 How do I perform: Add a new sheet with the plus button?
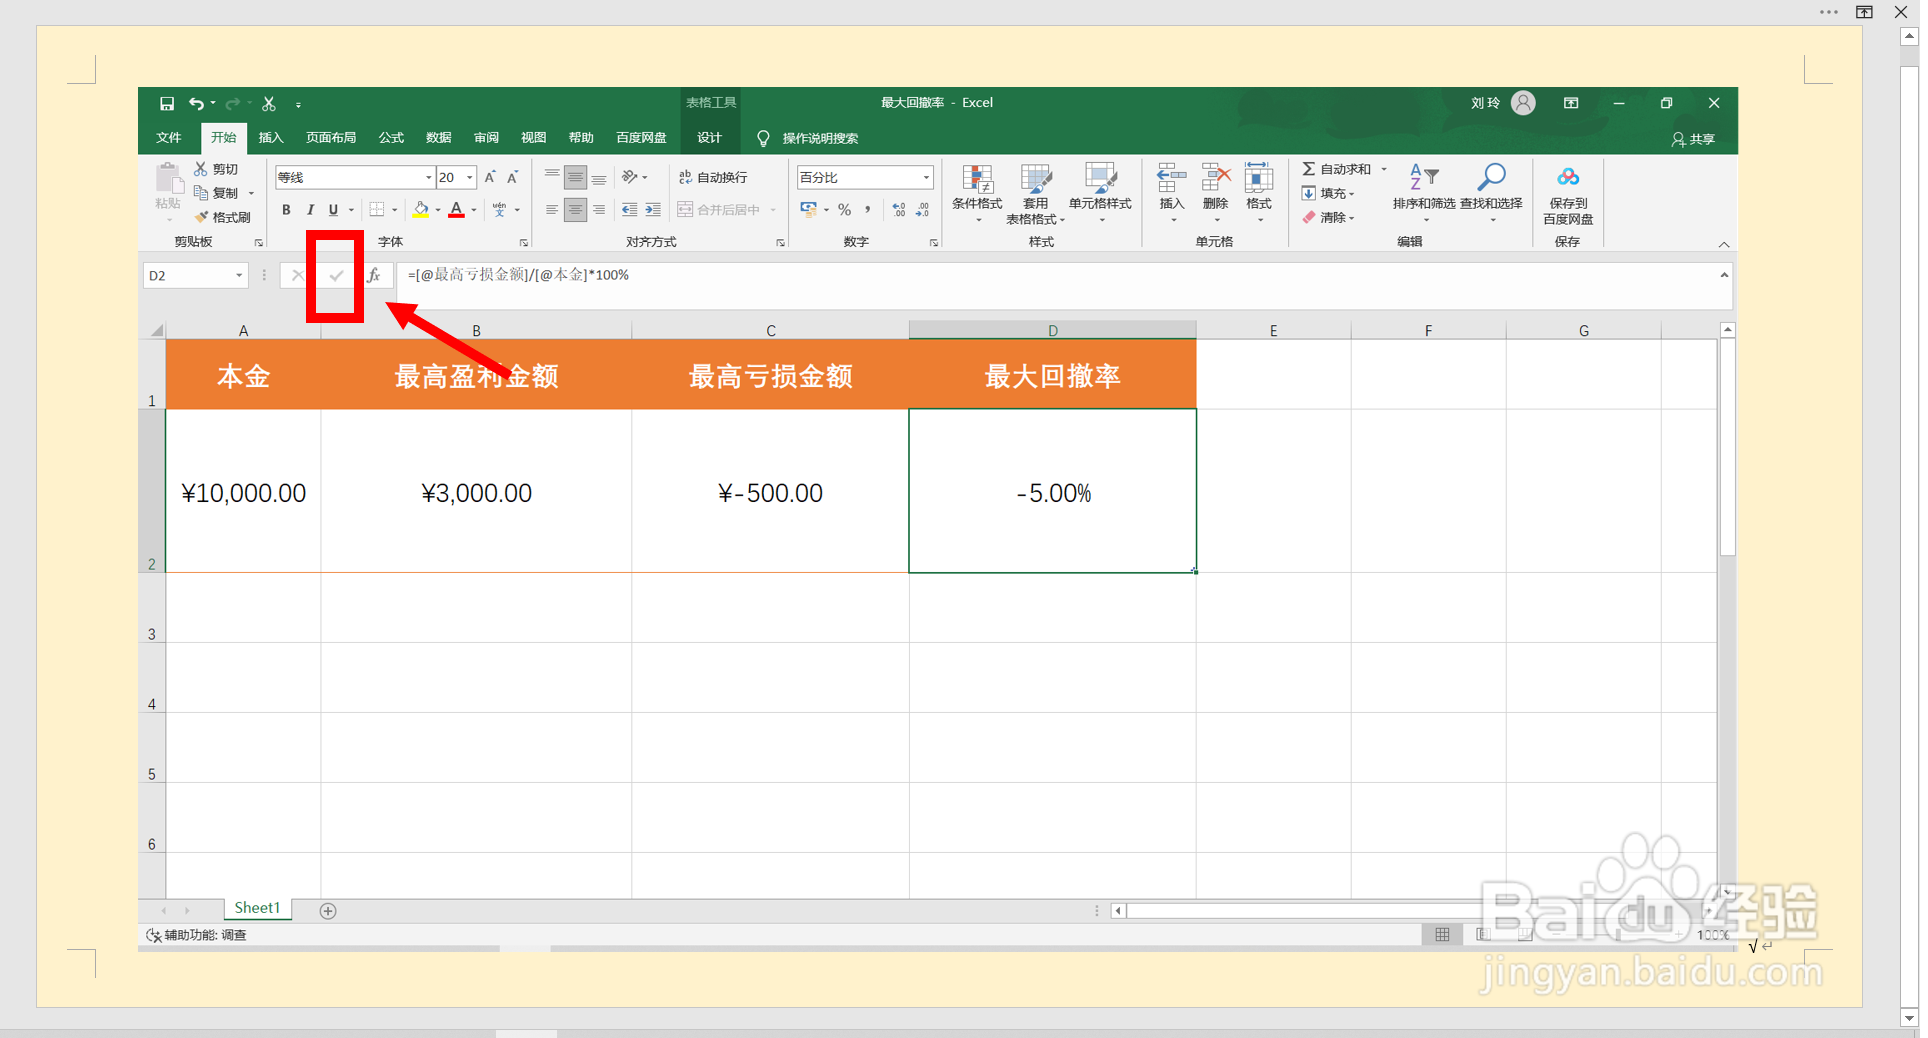point(328,910)
